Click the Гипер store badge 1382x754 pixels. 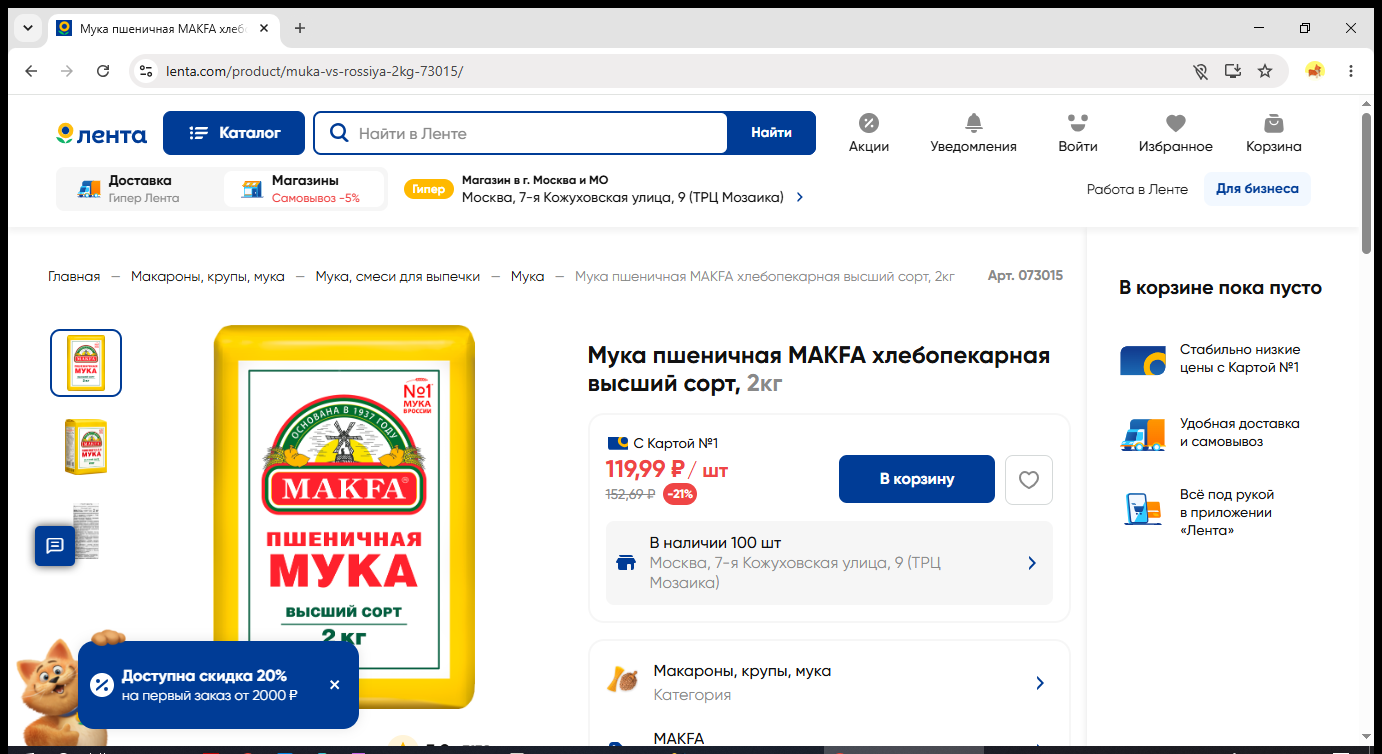click(x=428, y=189)
